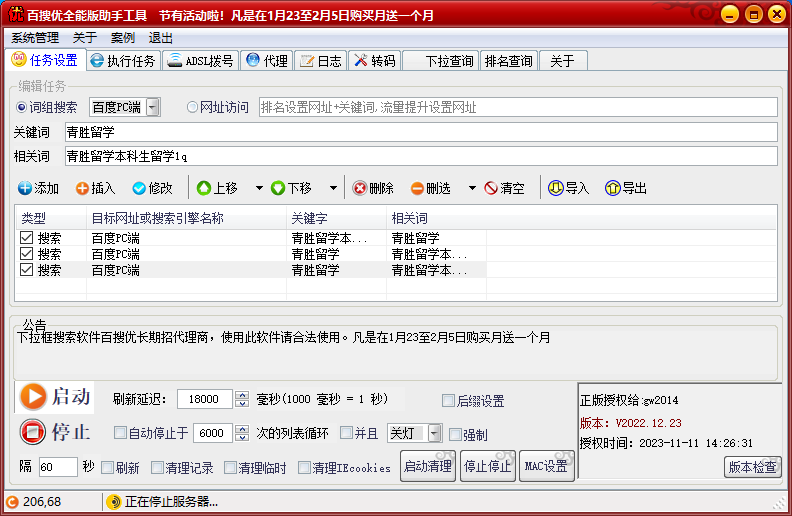Import the task list with 导入
Screen dimensions: 792x516
point(569,188)
